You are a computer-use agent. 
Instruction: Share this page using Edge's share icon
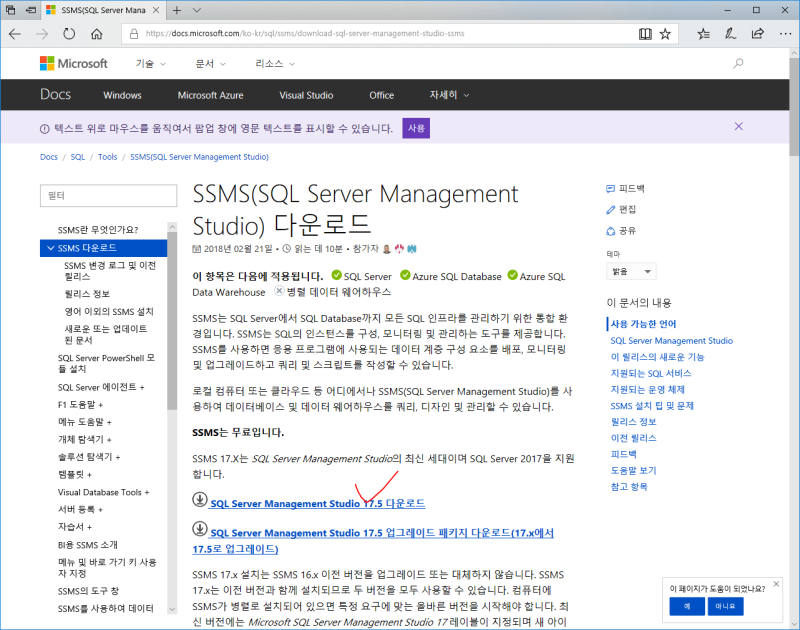tap(758, 33)
